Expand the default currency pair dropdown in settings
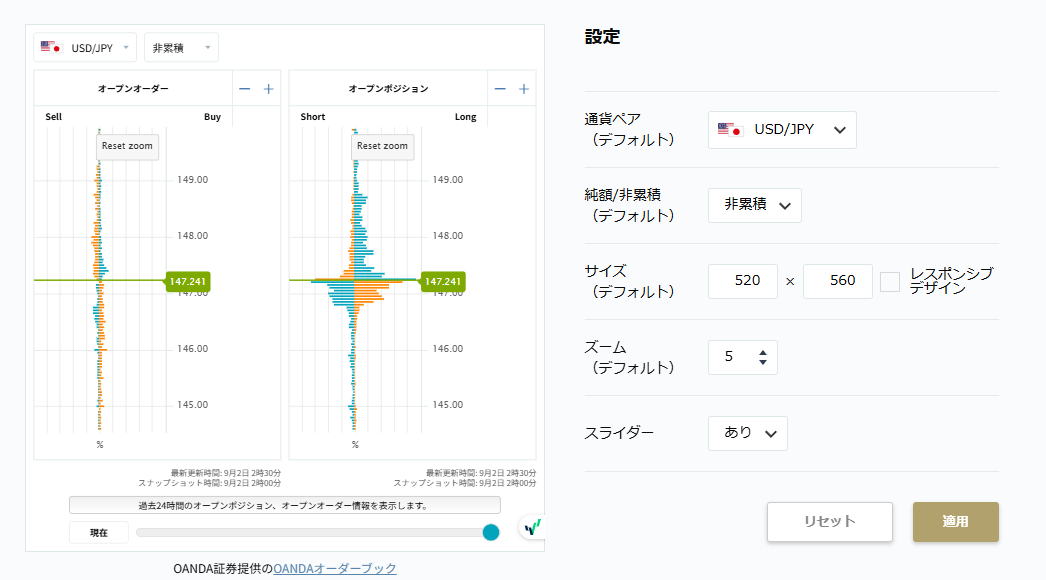Viewport: 1046px width, 580px height. (782, 130)
